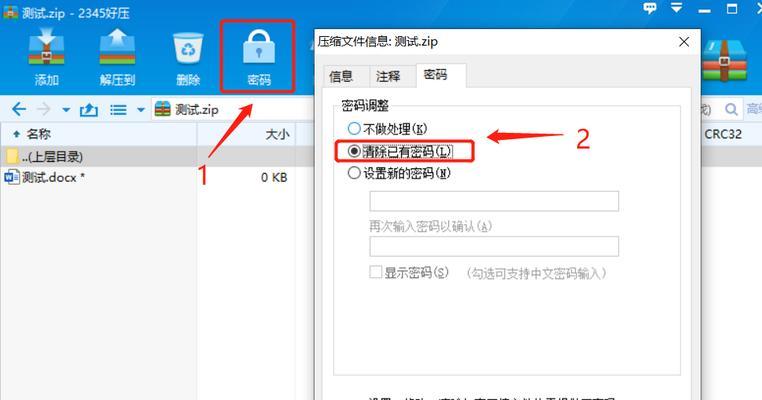Select 设置新的密码(N) radio option
The image size is (762, 400).
click(354, 173)
